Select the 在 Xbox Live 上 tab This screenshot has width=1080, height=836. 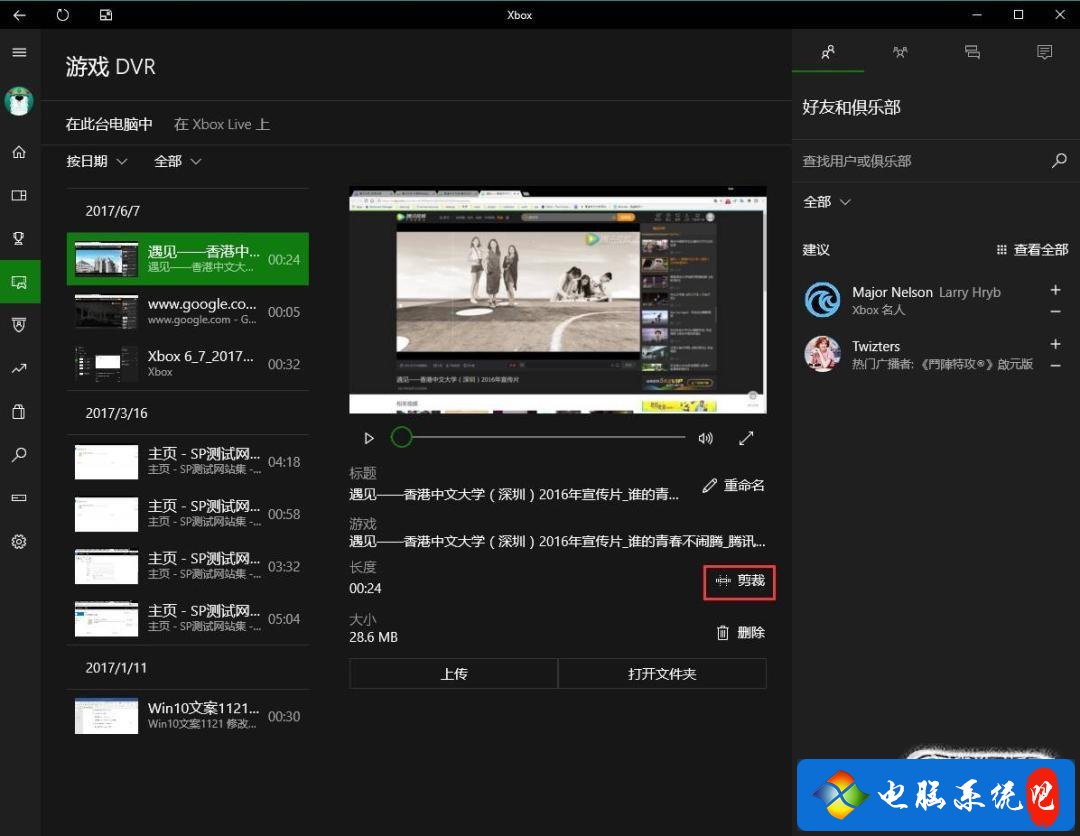(222, 124)
